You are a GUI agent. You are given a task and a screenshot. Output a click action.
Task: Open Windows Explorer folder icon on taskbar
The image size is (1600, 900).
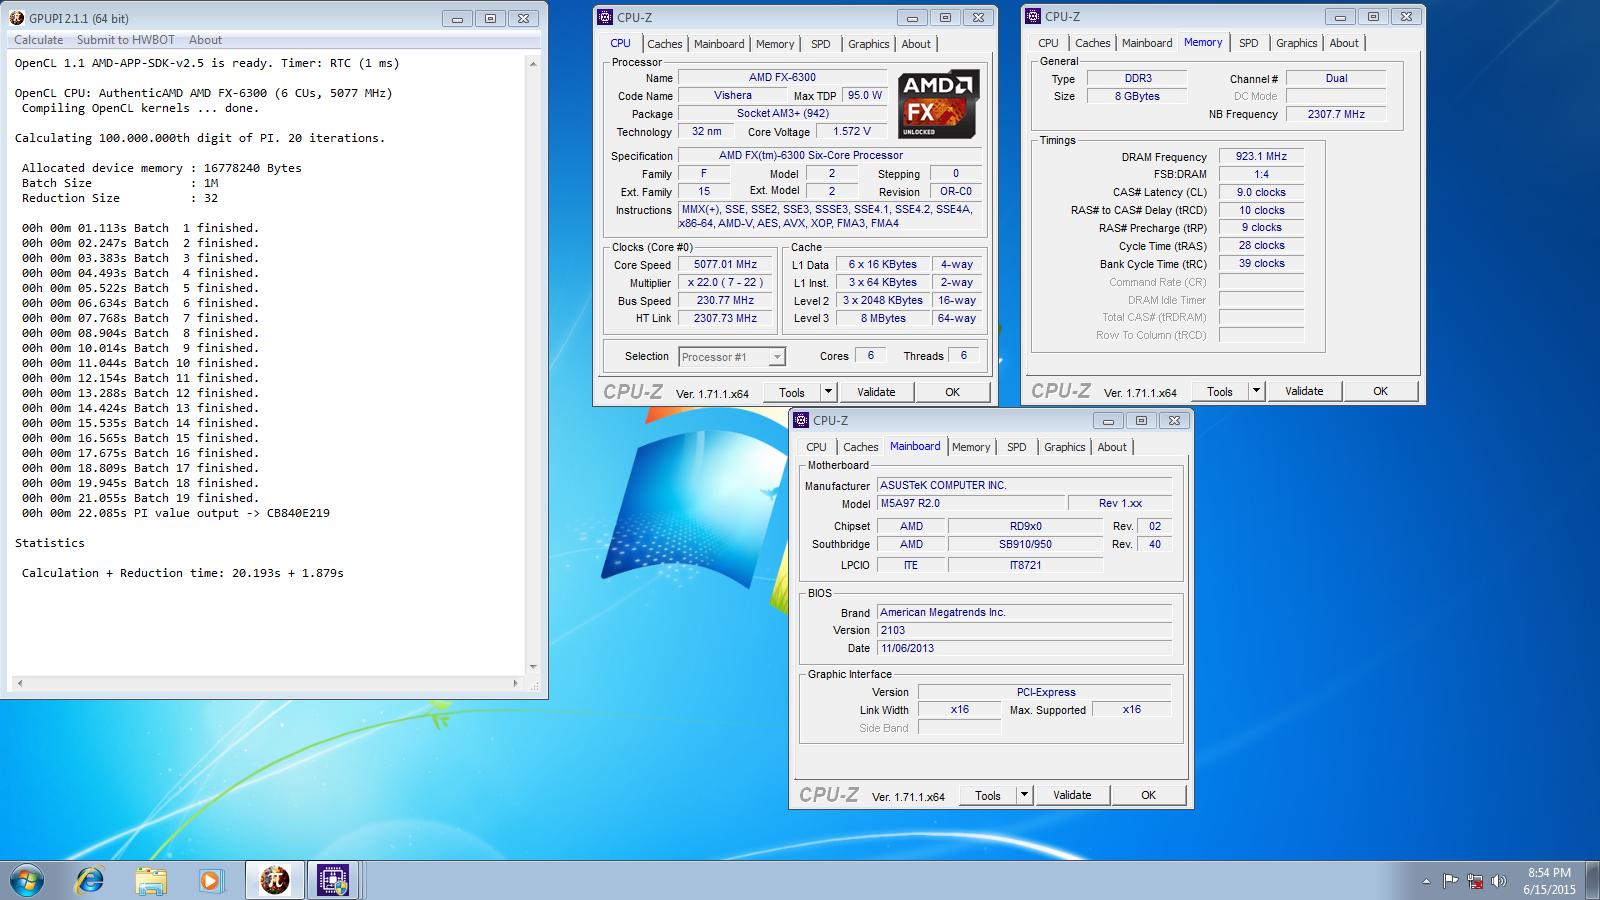tap(151, 880)
